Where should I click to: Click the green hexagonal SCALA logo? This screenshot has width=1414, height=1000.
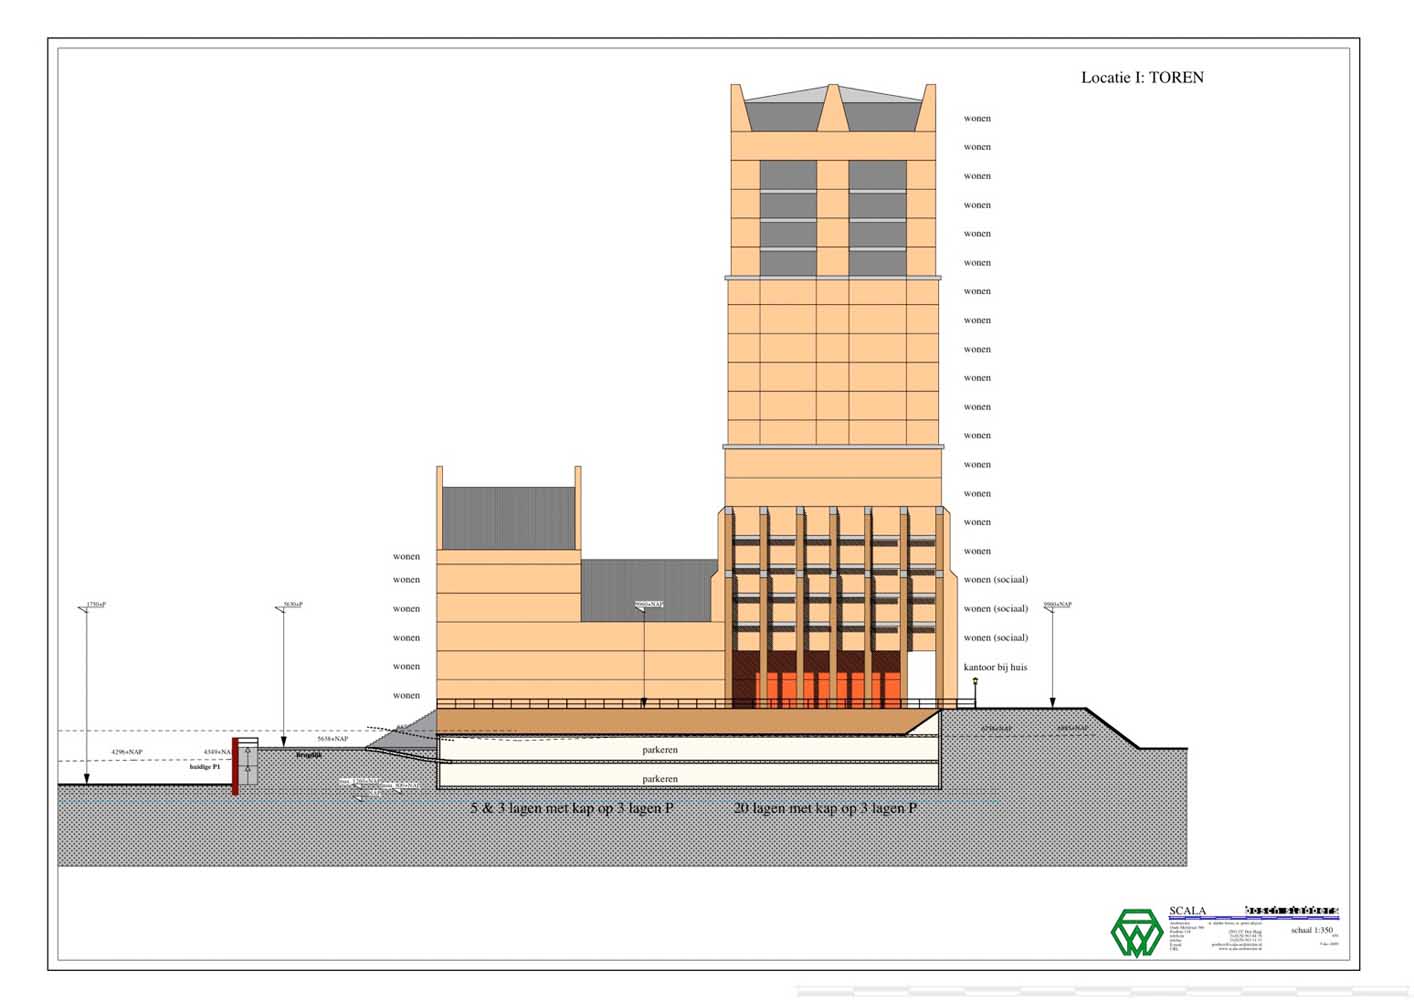click(1136, 933)
